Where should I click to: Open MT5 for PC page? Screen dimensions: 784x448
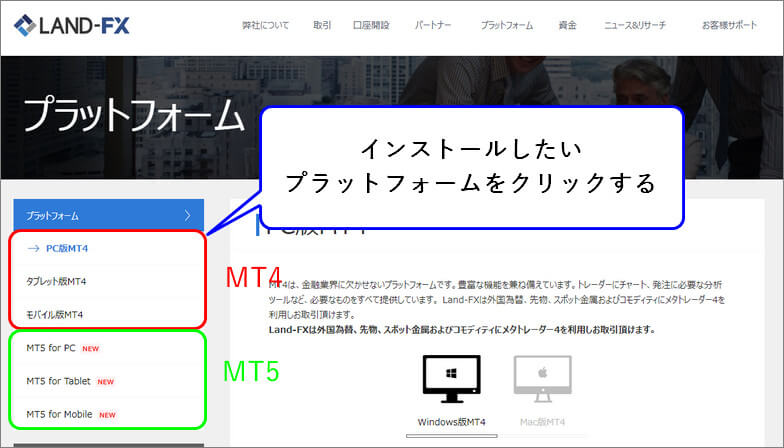[x=51, y=348]
